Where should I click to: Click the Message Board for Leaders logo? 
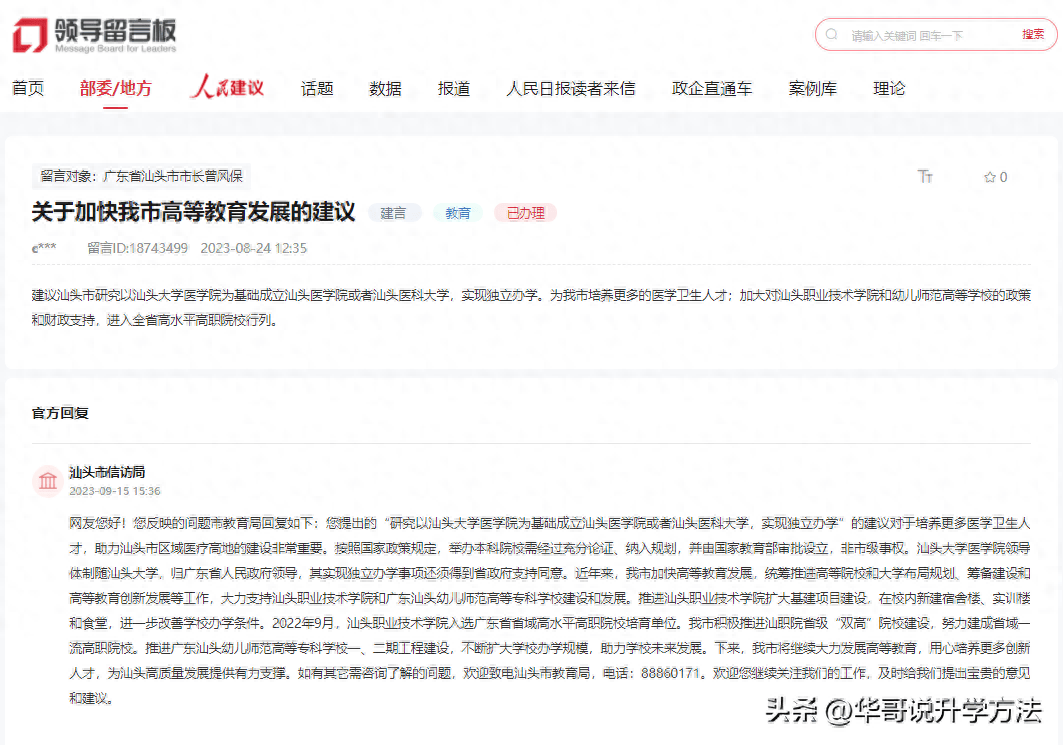click(95, 34)
